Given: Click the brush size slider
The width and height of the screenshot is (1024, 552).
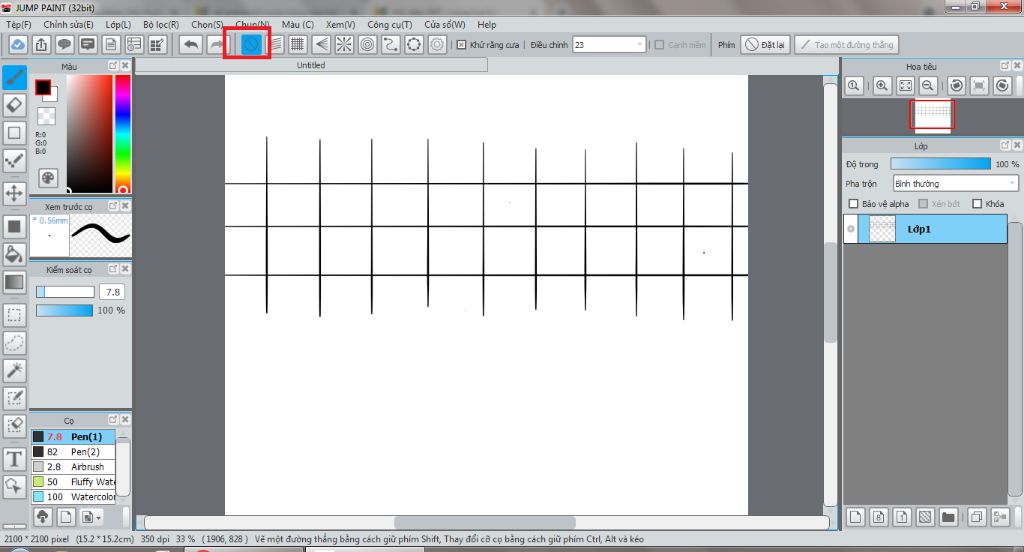Looking at the screenshot, I should coord(65,292).
